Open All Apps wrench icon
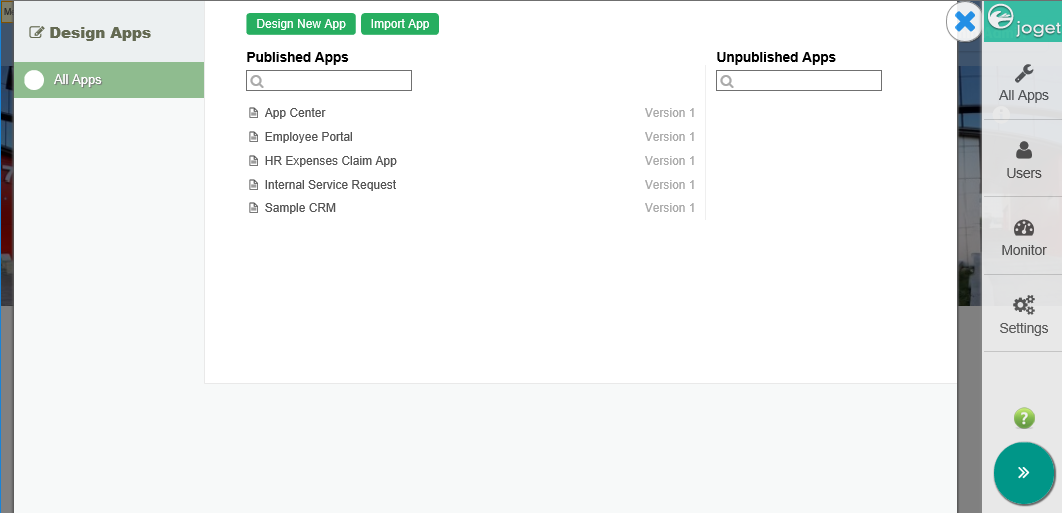The width and height of the screenshot is (1062, 513). 1023,74
